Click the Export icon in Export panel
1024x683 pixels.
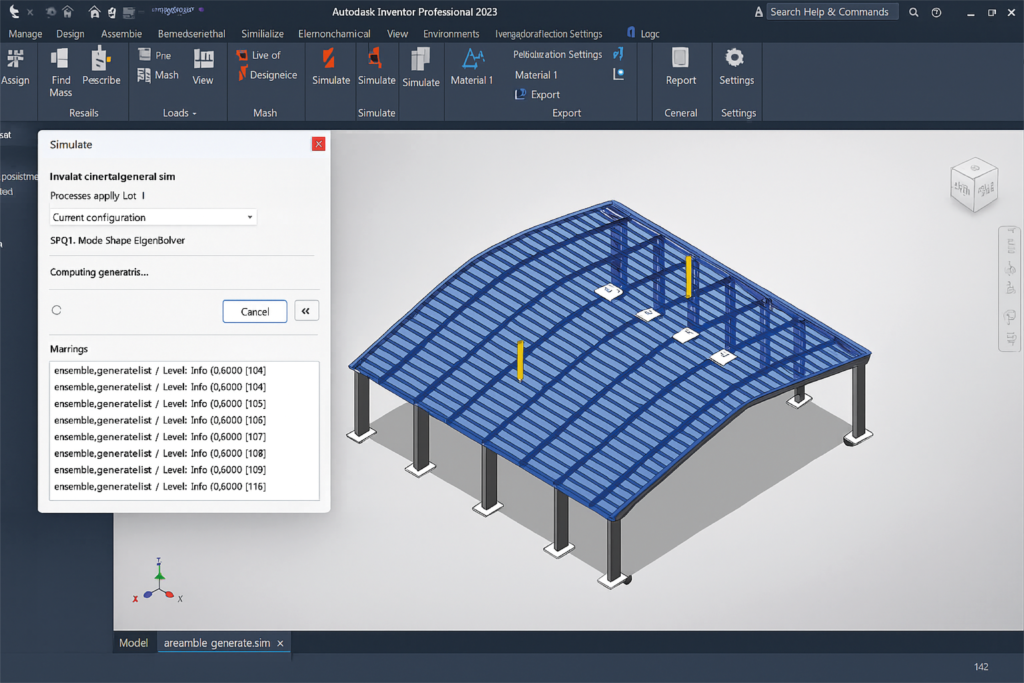click(x=521, y=95)
